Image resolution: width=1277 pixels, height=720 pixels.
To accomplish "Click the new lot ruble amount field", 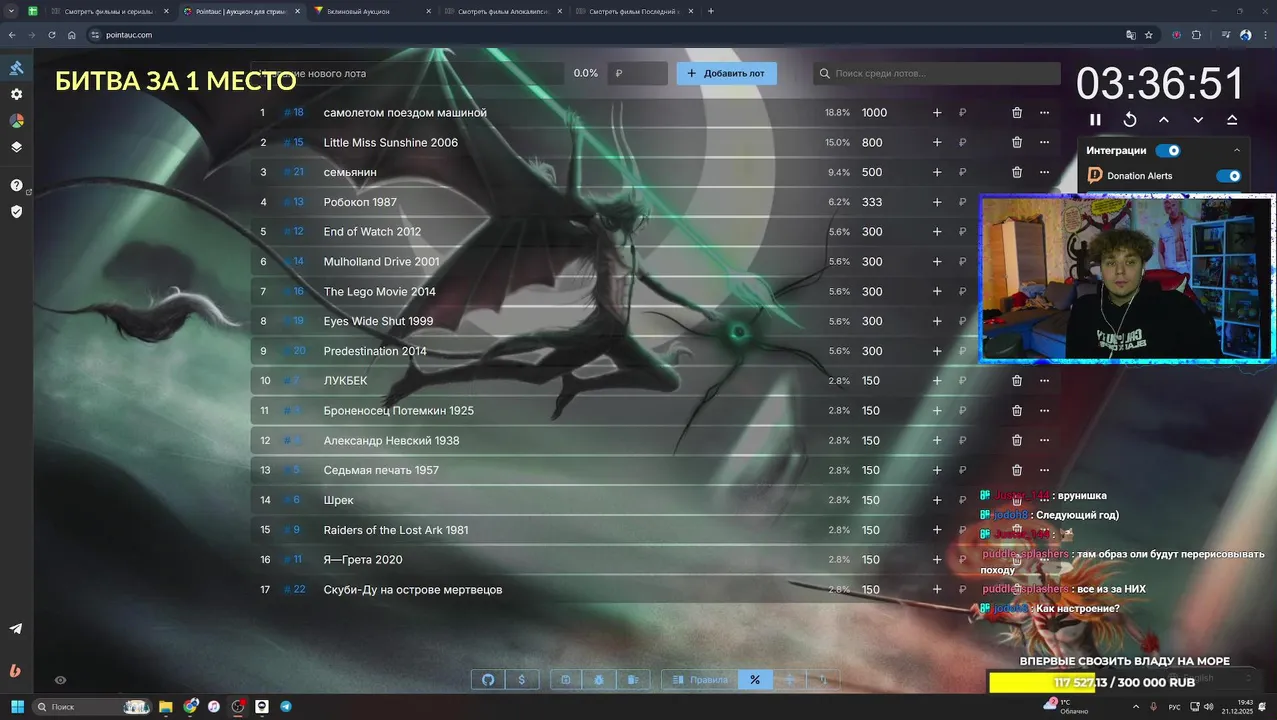I will pyautogui.click(x=637, y=73).
